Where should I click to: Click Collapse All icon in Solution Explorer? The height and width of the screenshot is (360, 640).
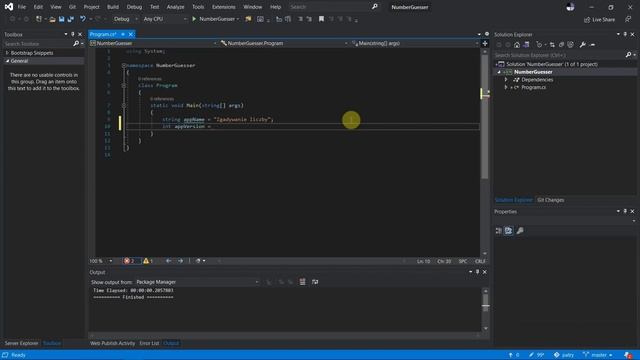coord(561,45)
